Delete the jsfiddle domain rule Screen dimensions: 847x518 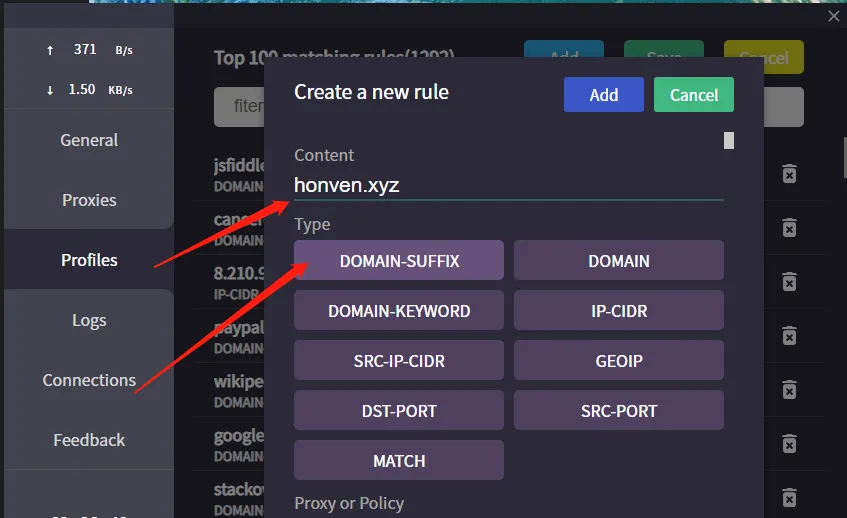click(x=789, y=174)
